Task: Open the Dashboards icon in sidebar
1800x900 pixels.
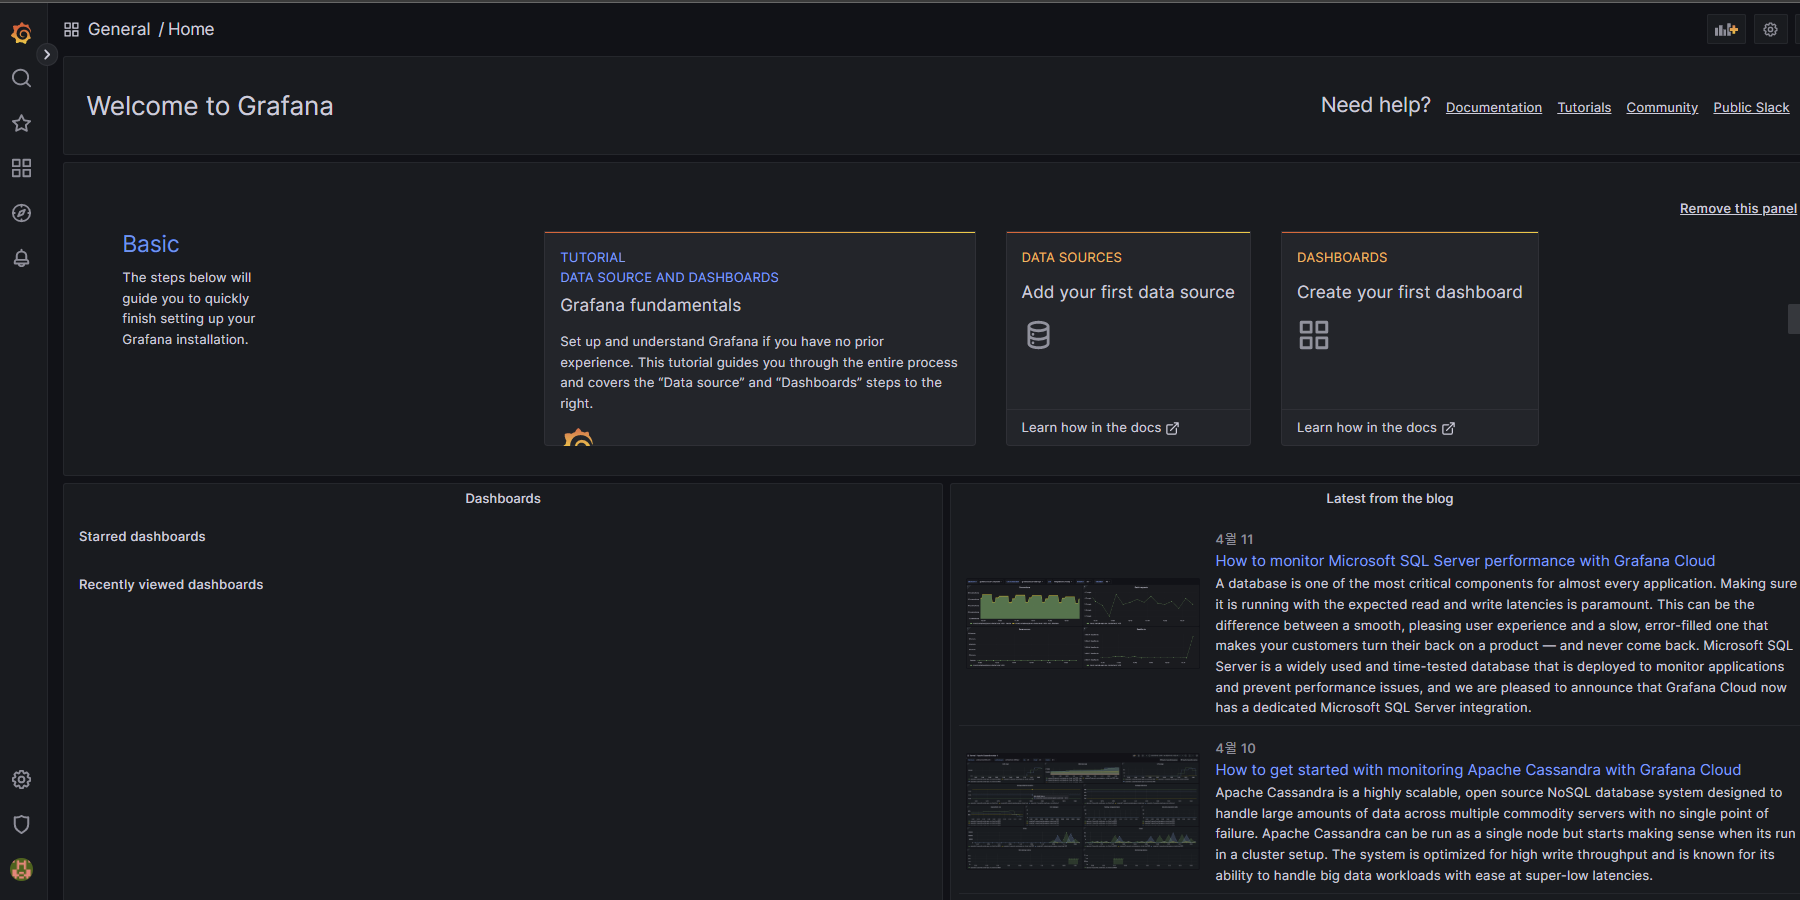Action: (21, 168)
